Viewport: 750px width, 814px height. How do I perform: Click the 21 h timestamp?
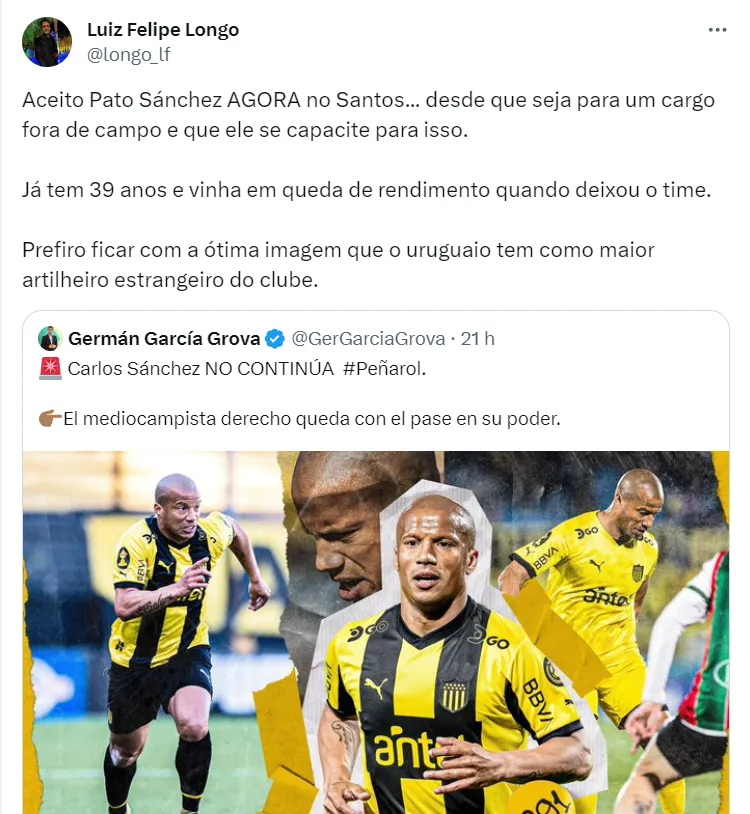click(x=478, y=338)
